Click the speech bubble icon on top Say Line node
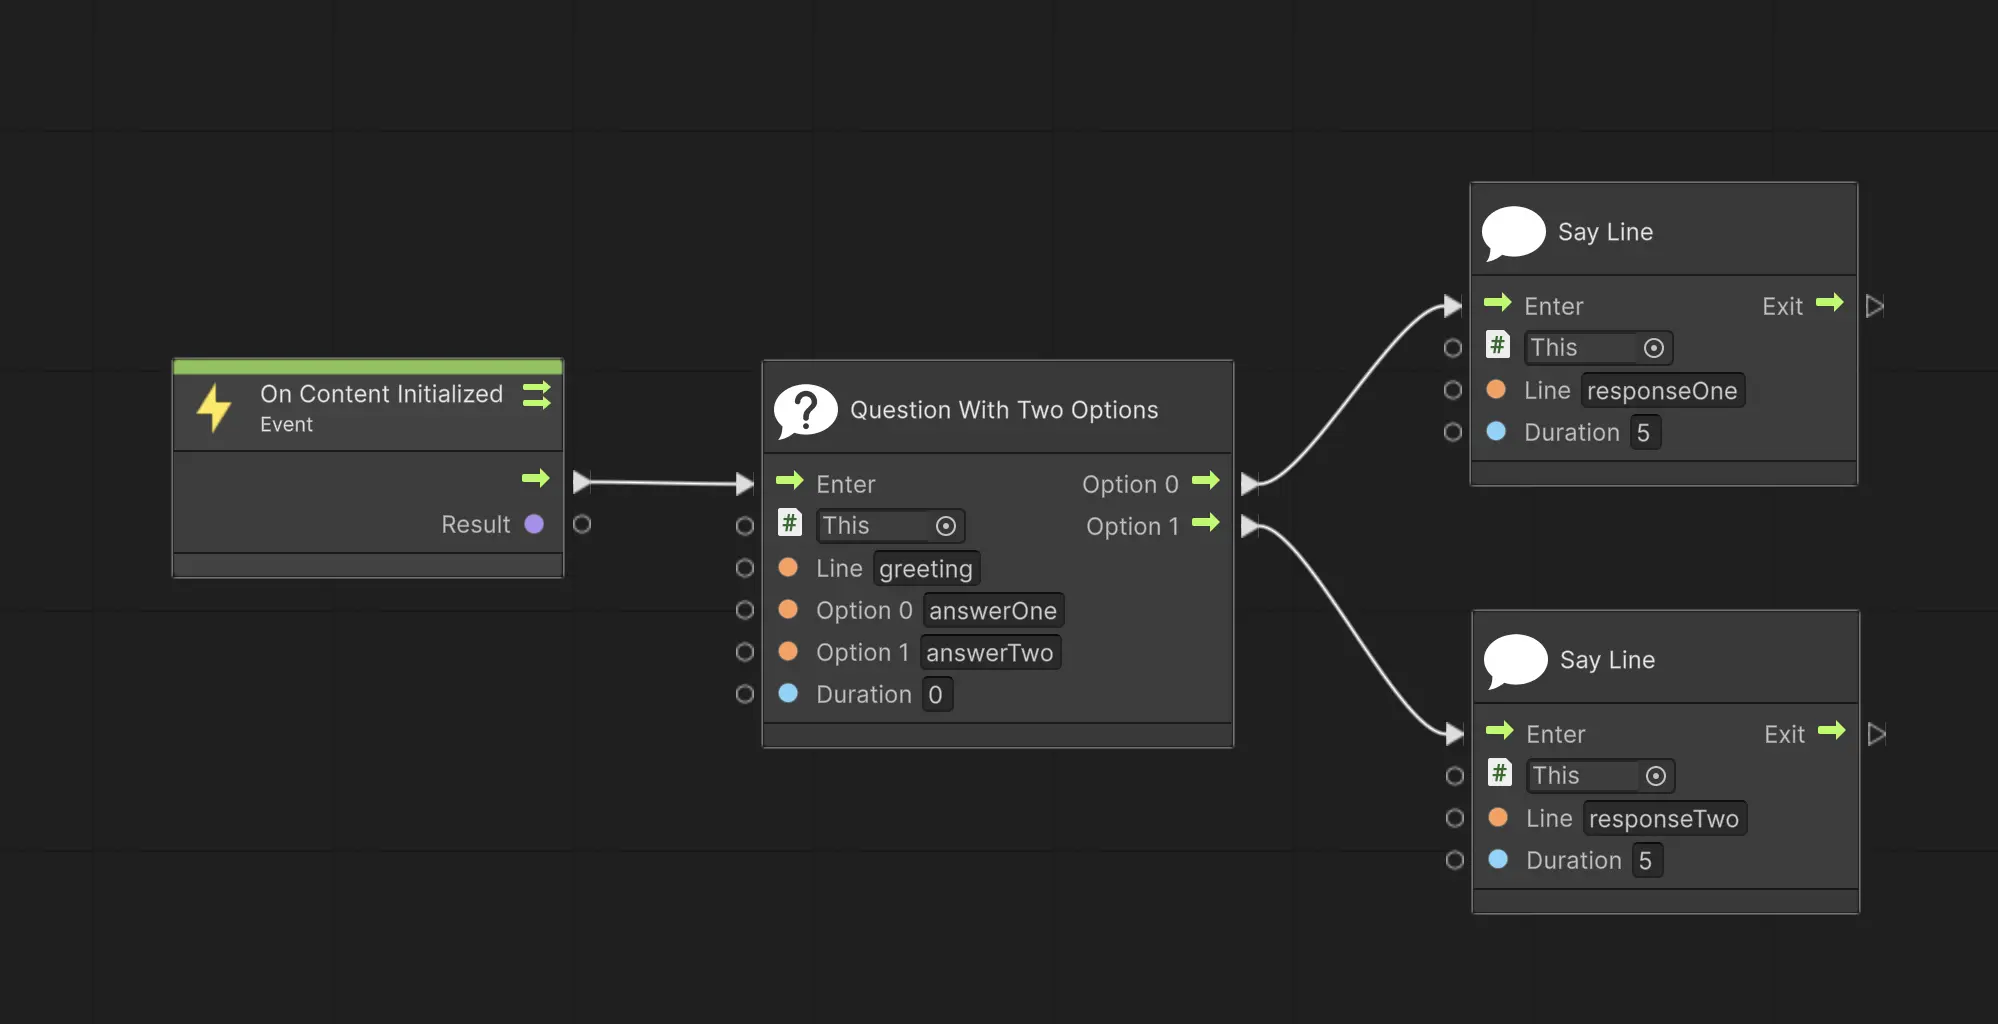 (1514, 231)
